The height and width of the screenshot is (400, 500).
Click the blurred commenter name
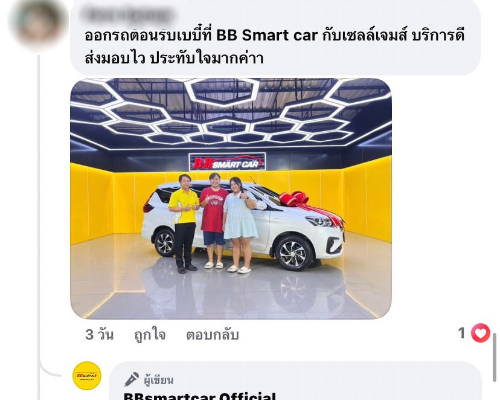(x=127, y=14)
